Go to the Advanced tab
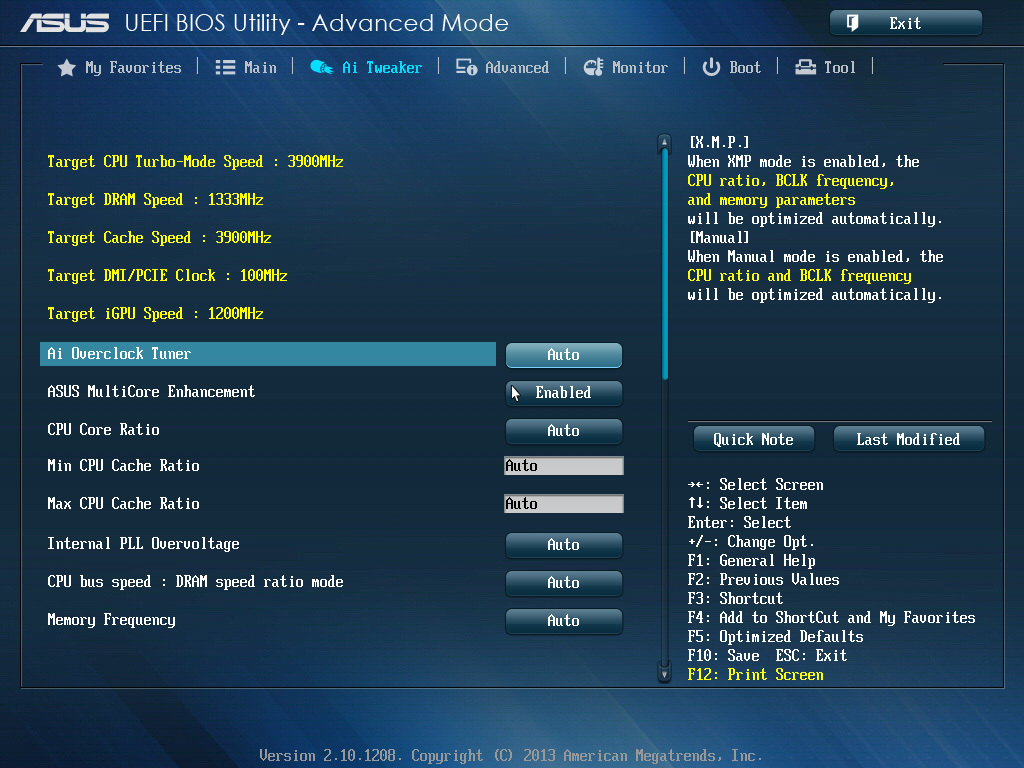This screenshot has width=1024, height=768. (x=517, y=68)
